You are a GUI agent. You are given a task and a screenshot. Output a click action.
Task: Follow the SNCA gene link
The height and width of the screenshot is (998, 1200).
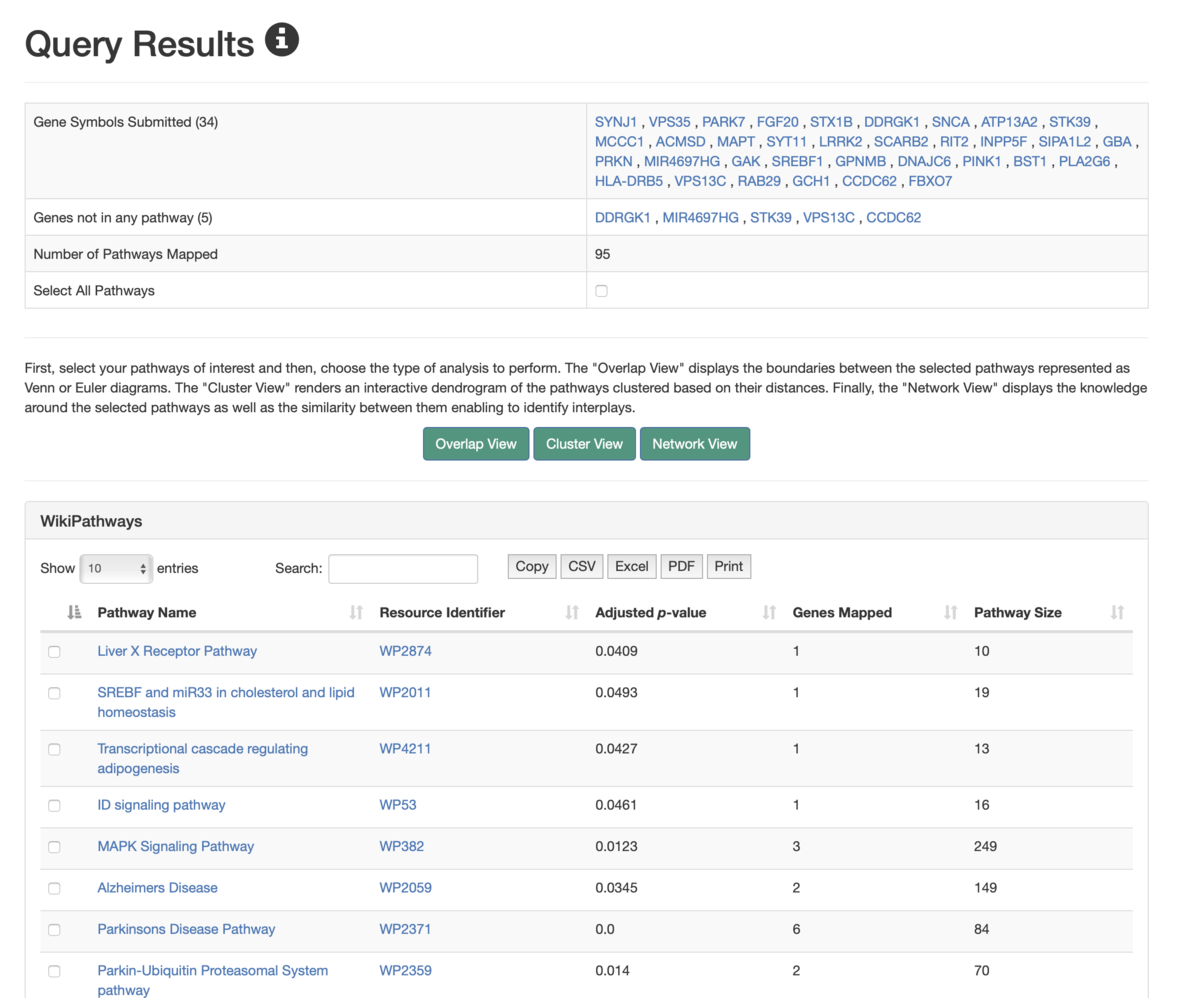[951, 122]
